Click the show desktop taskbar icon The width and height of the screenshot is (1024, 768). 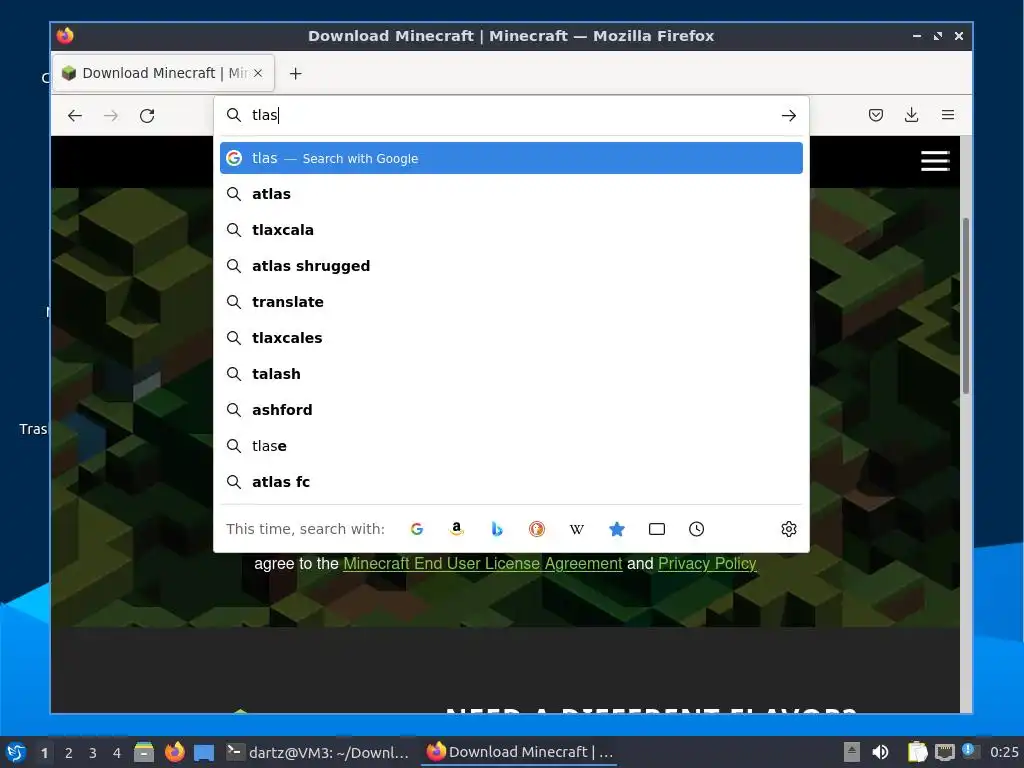(204, 752)
